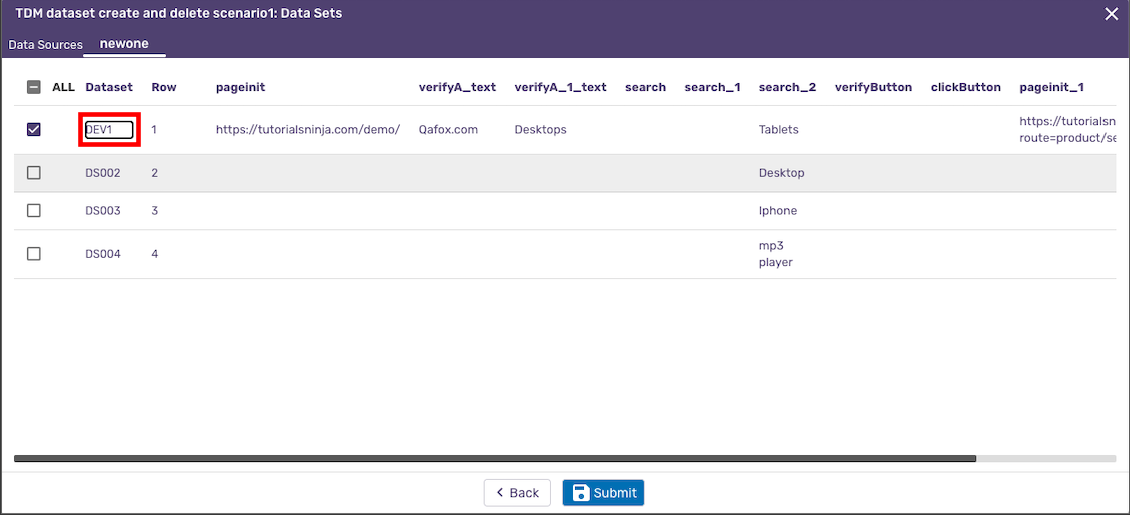Image resolution: width=1130 pixels, height=515 pixels.
Task: Click the clickButton column header
Action: coord(966,87)
